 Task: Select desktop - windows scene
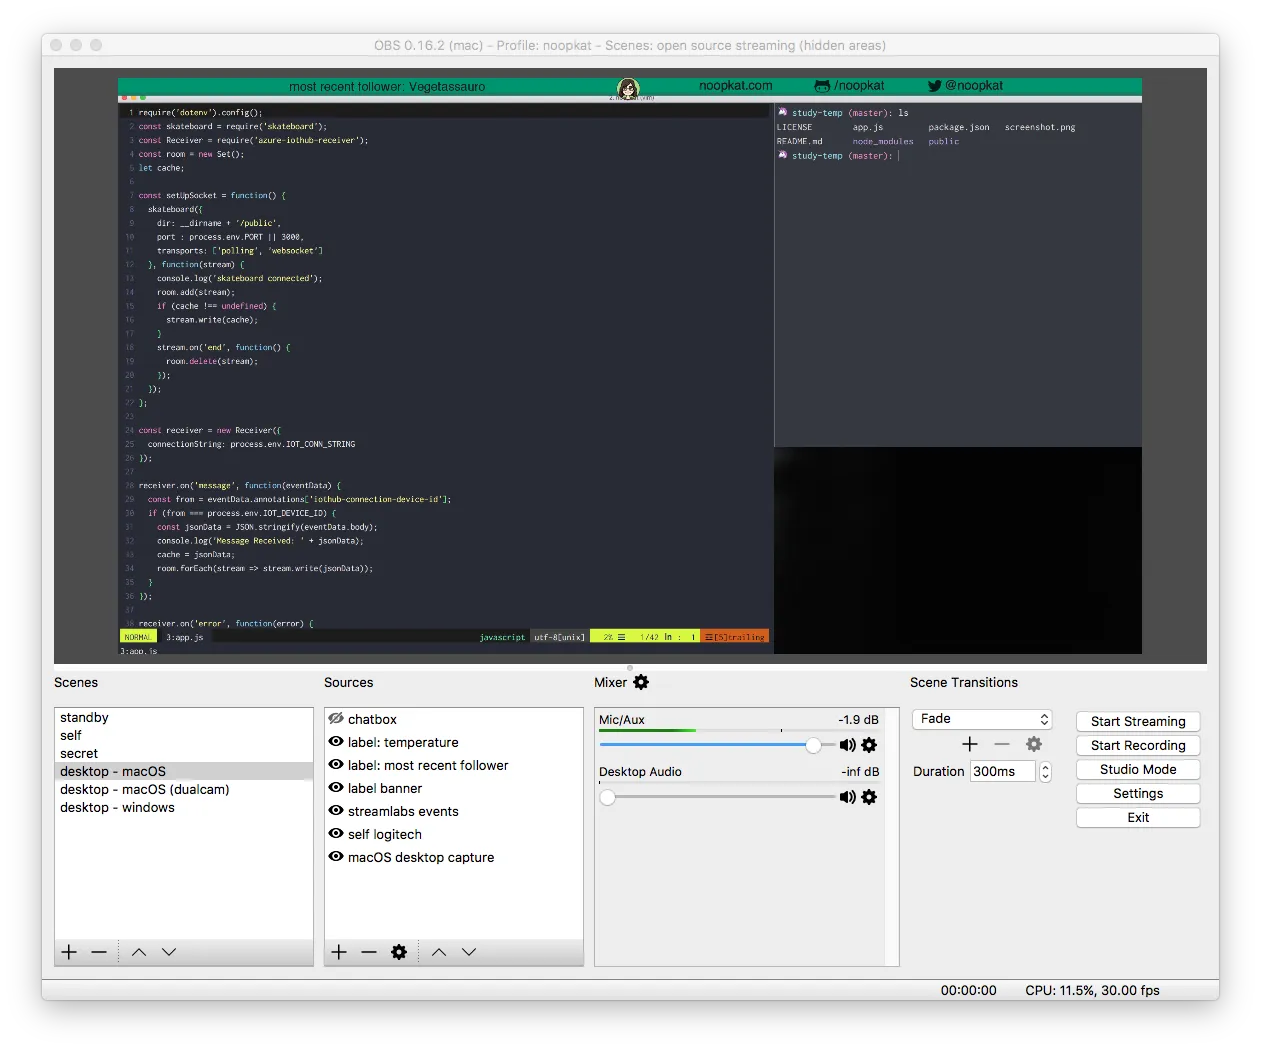[117, 807]
